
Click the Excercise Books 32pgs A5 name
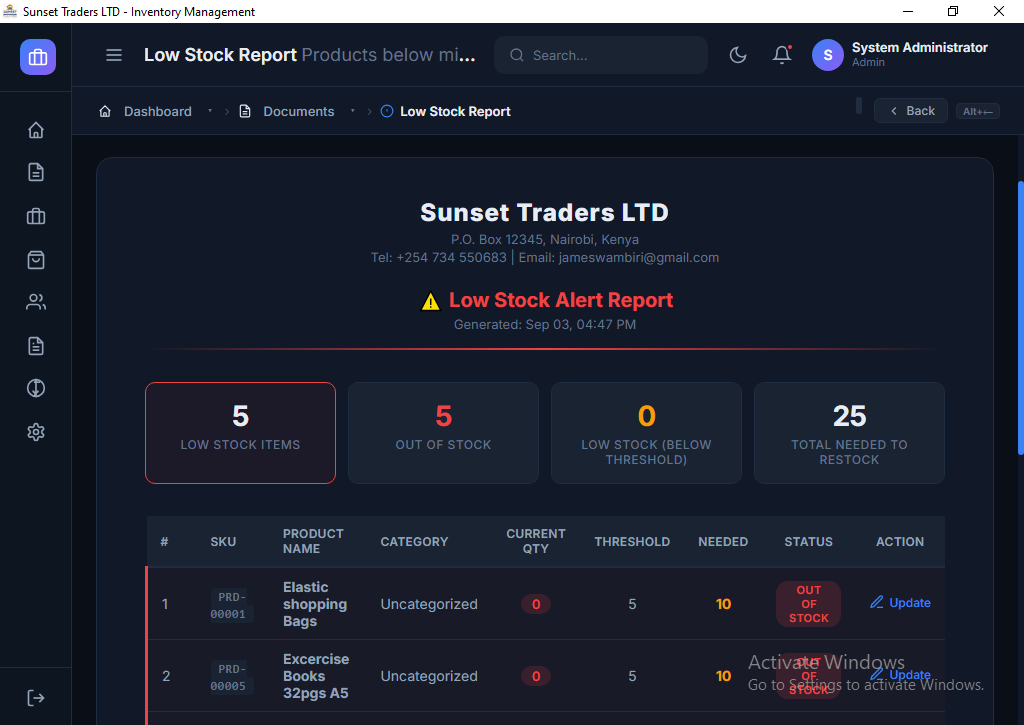(316, 676)
